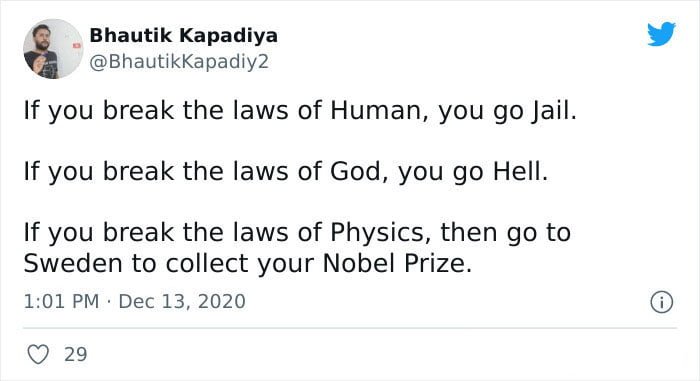Click the Twitter bird logo
The width and height of the screenshot is (700, 381).
click(x=661, y=34)
